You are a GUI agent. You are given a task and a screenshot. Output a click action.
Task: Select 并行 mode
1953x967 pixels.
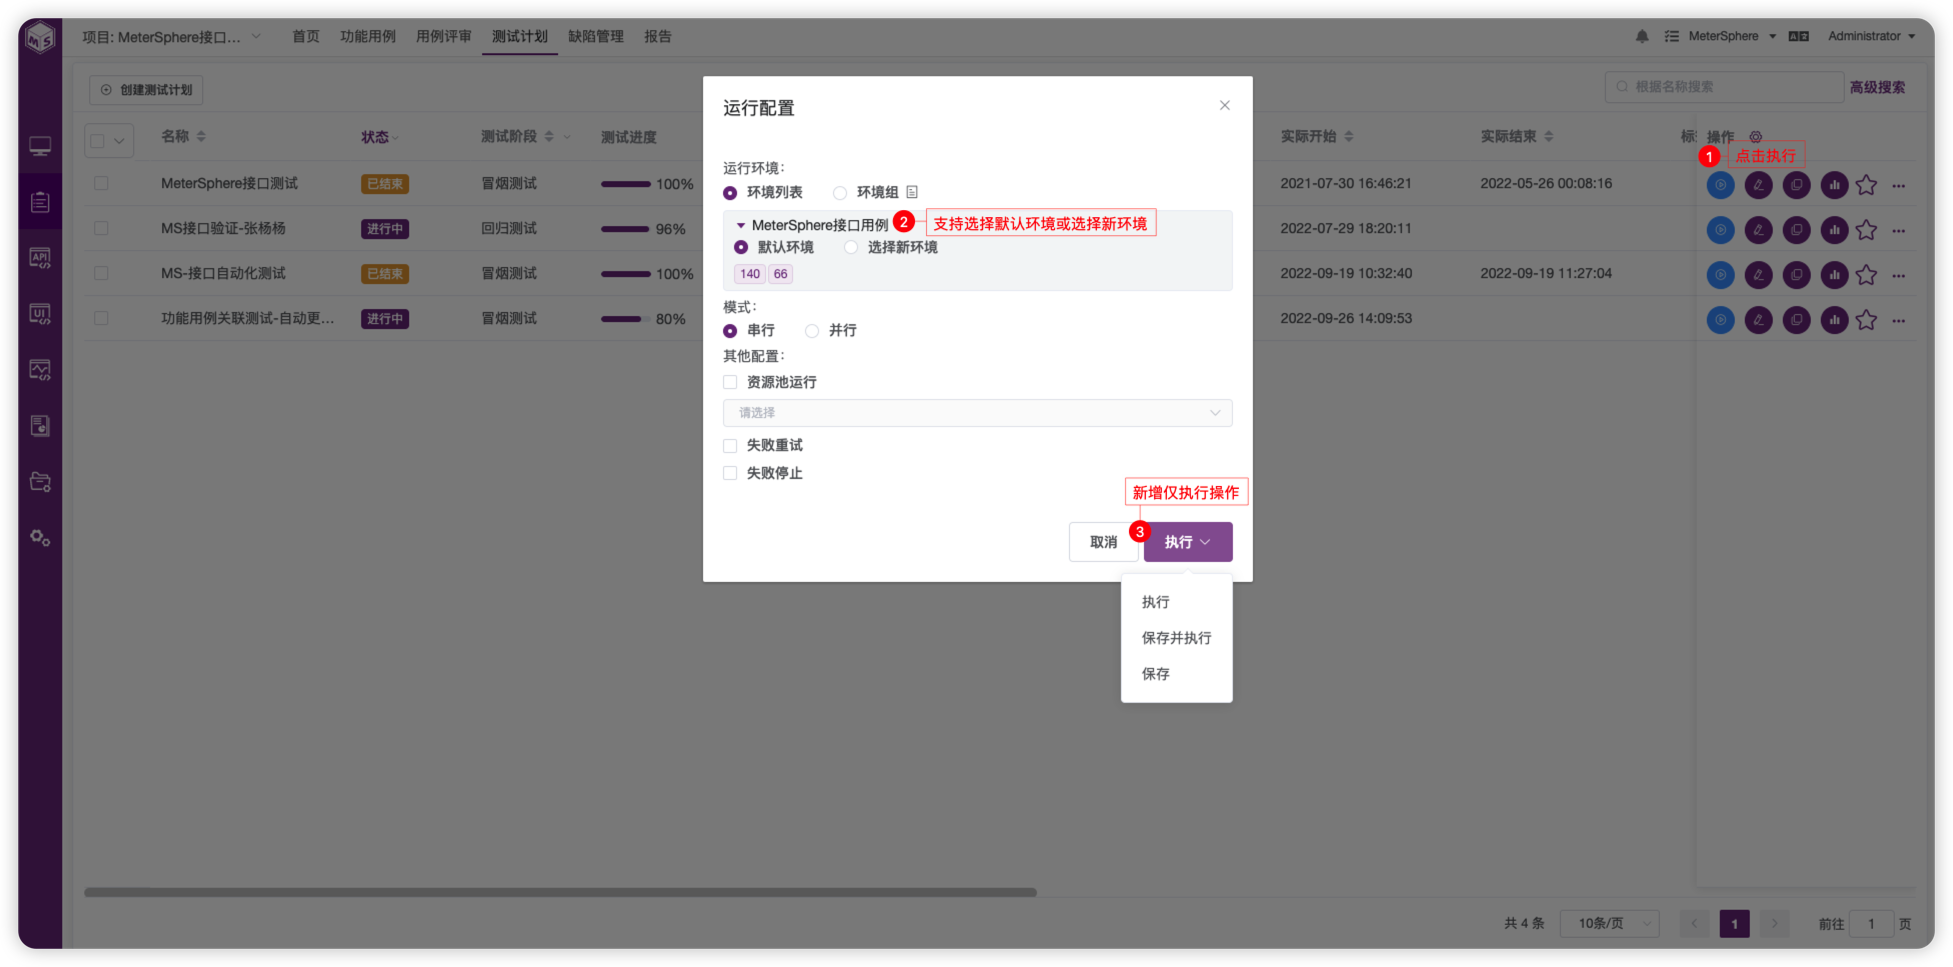point(812,331)
